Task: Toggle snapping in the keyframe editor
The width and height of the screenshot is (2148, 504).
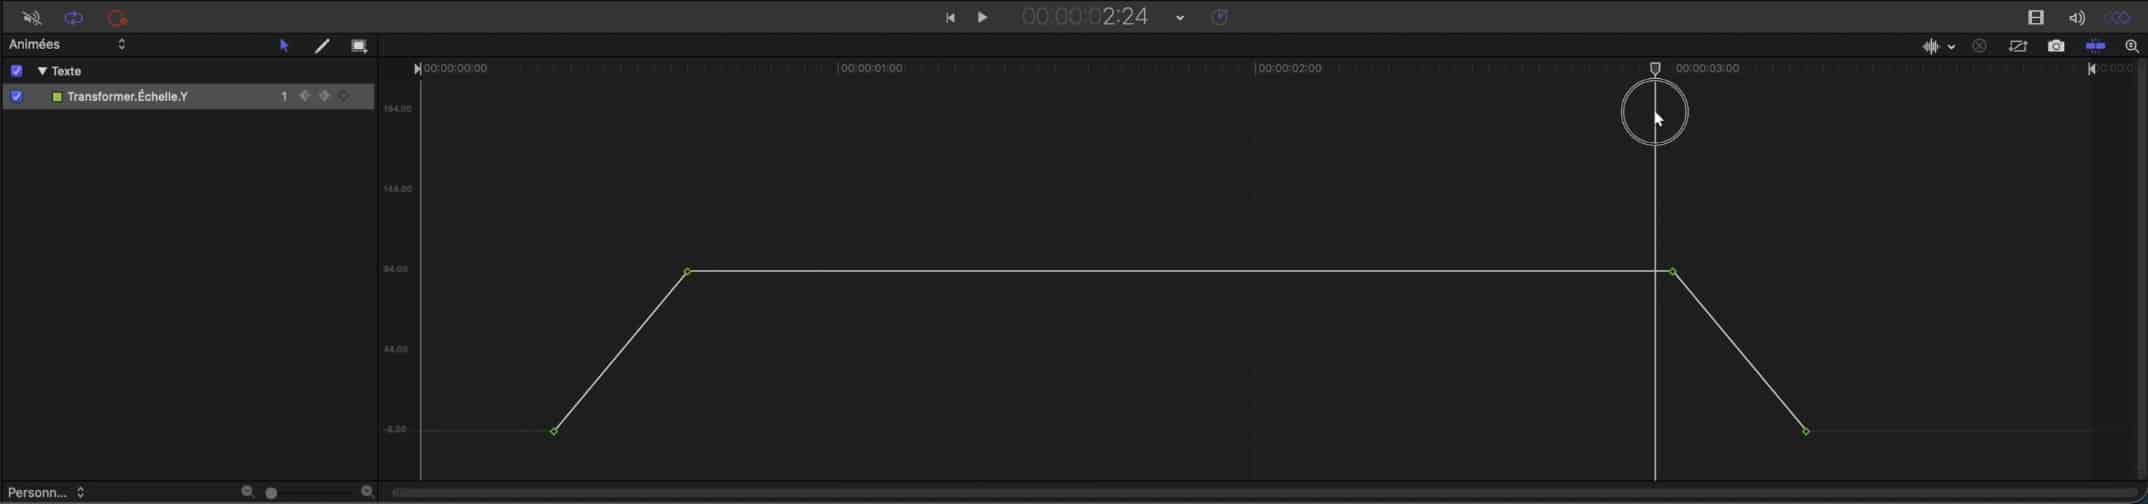Action: tap(2095, 46)
